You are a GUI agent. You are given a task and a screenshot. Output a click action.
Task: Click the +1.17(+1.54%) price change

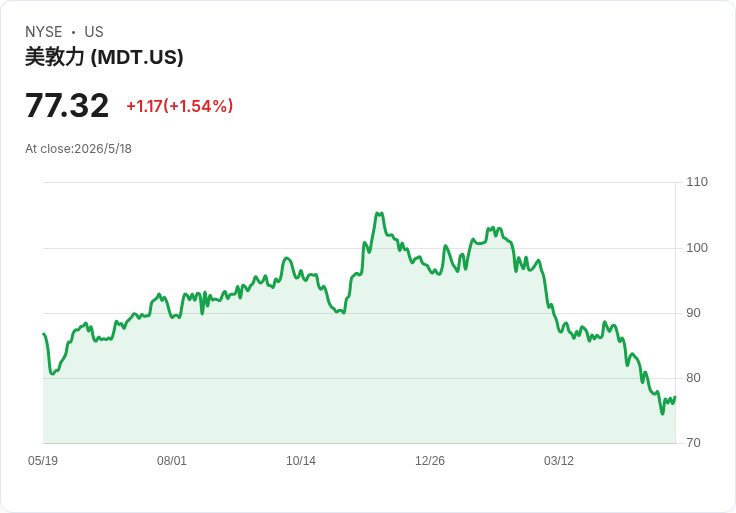pos(180,106)
